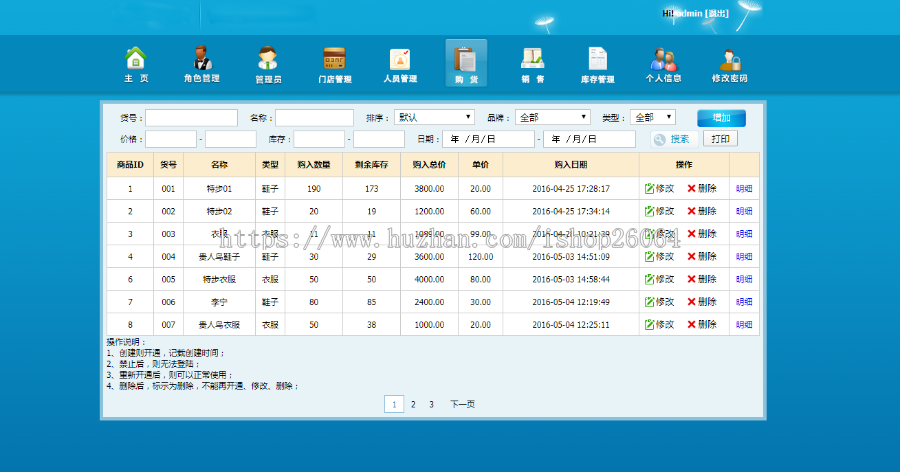This screenshot has height=472, width=900.
Task: View 明细 details for row 003
Action: (x=744, y=234)
